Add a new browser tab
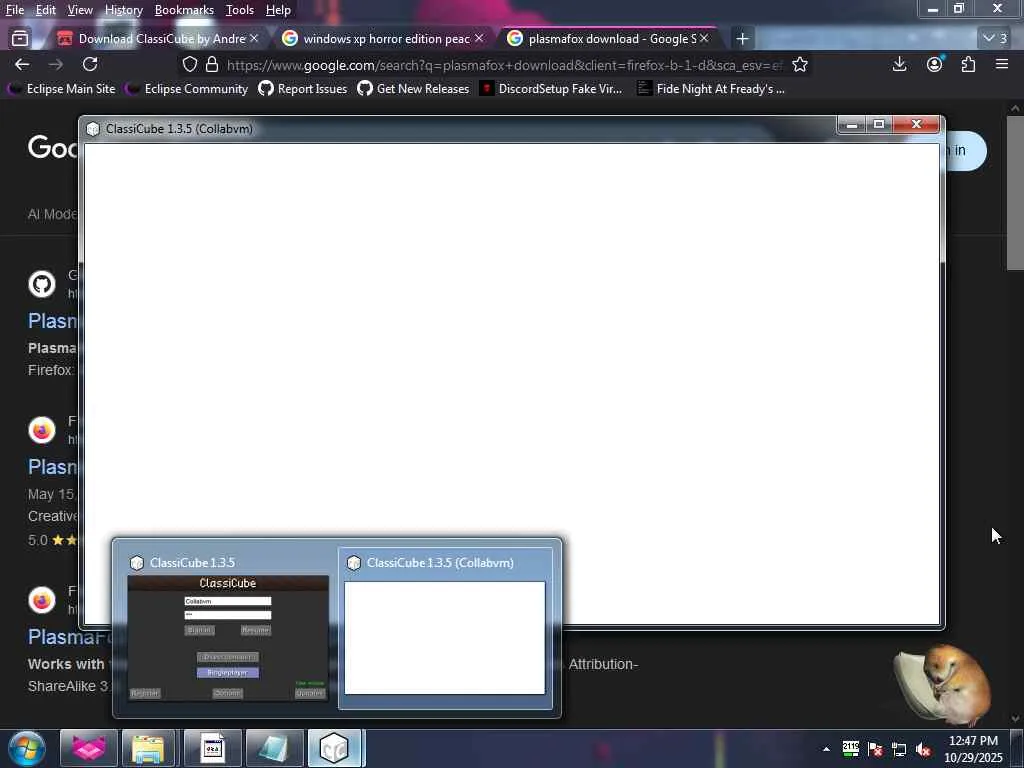This screenshot has height=768, width=1024. click(x=742, y=39)
